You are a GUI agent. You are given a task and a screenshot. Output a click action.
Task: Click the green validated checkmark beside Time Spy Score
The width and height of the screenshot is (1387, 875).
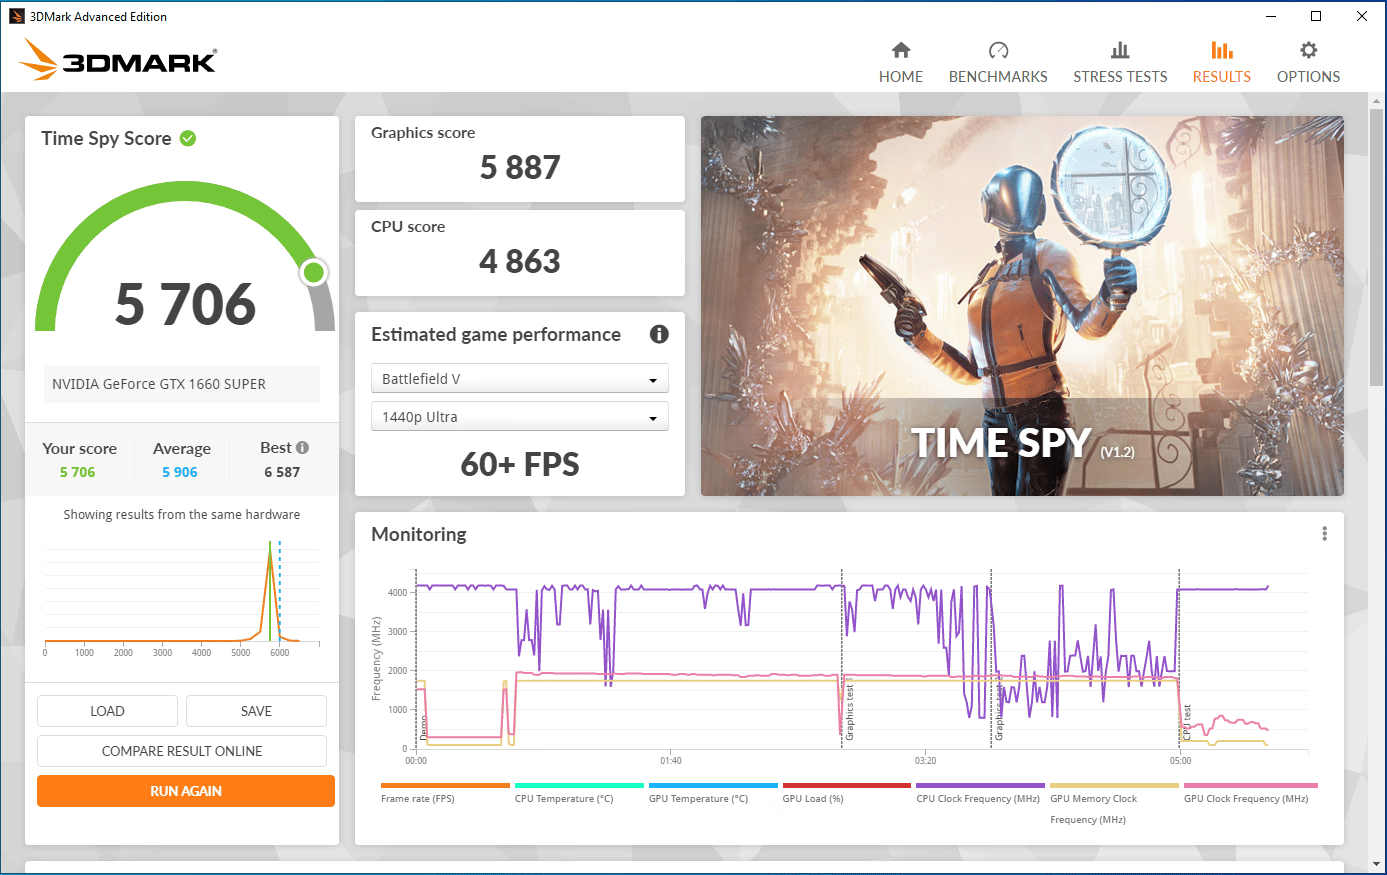(188, 138)
